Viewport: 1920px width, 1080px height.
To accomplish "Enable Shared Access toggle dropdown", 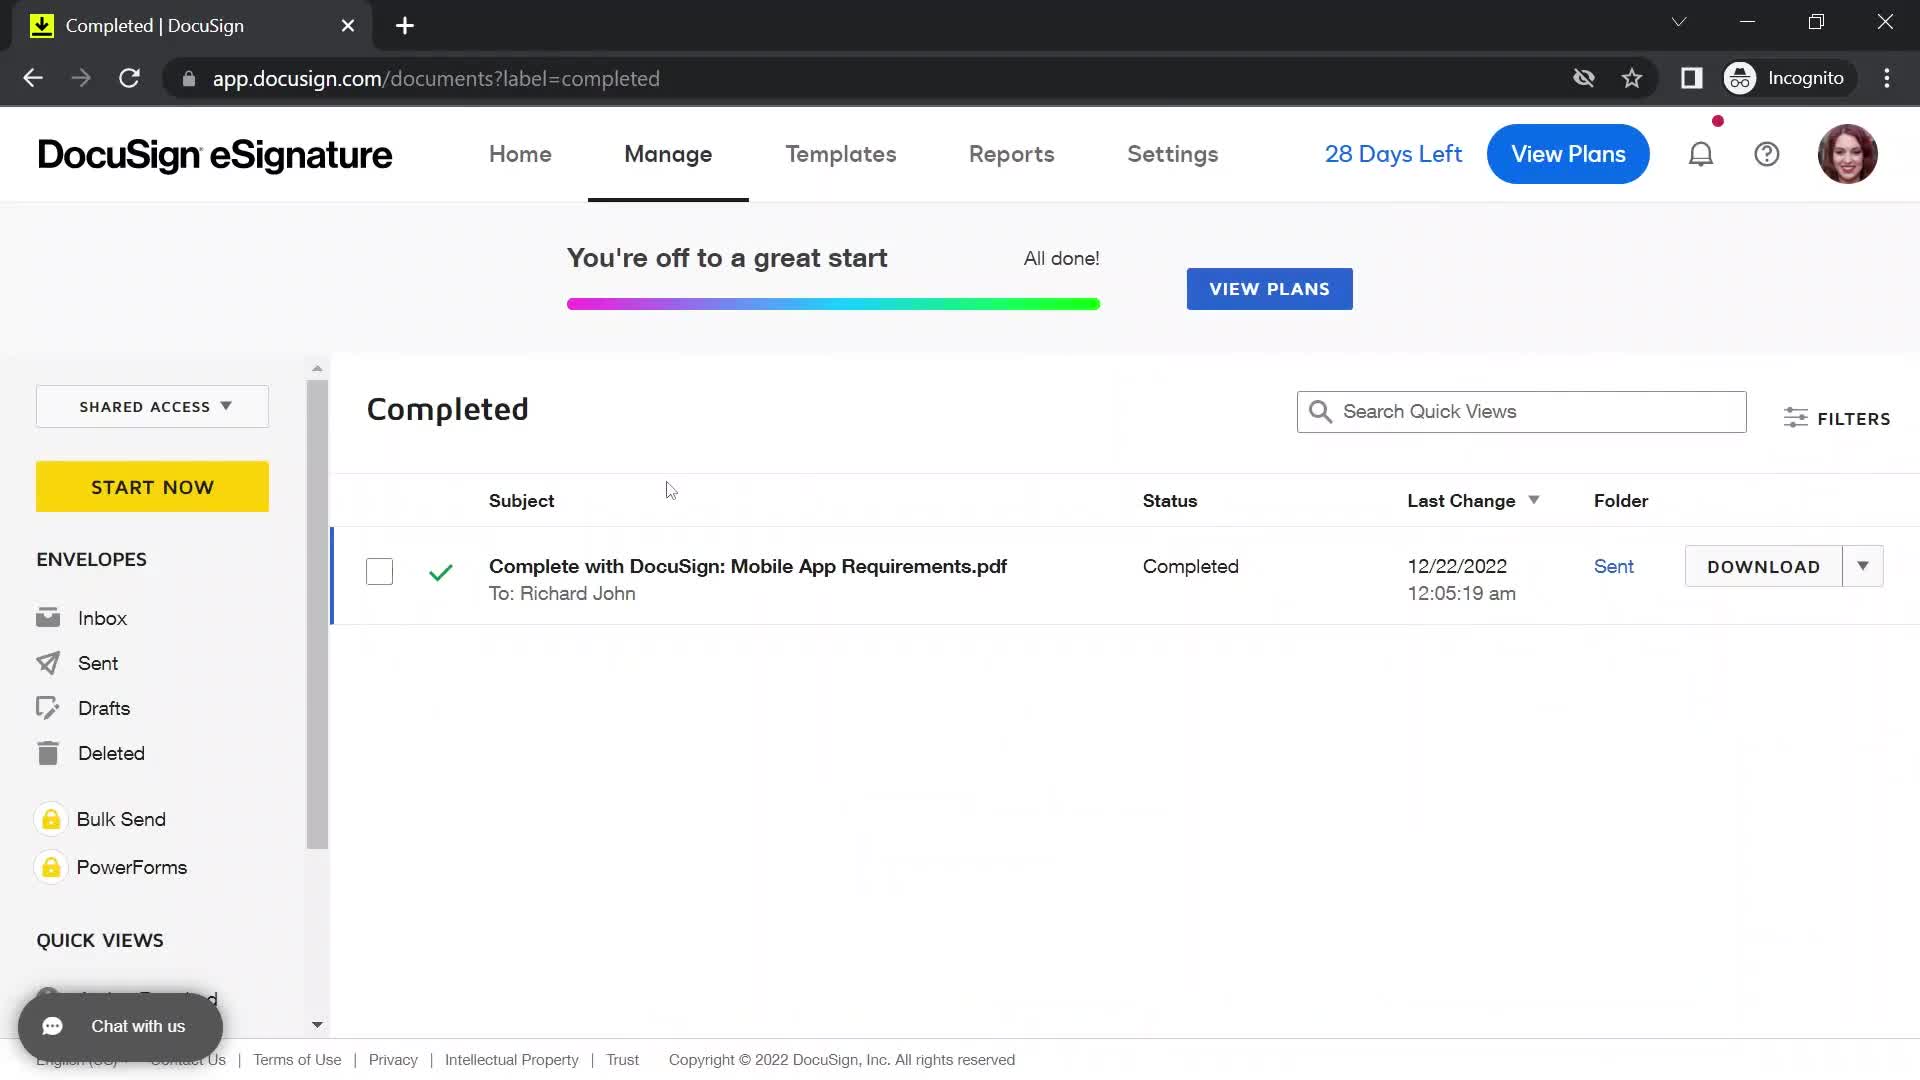I will point(152,406).
